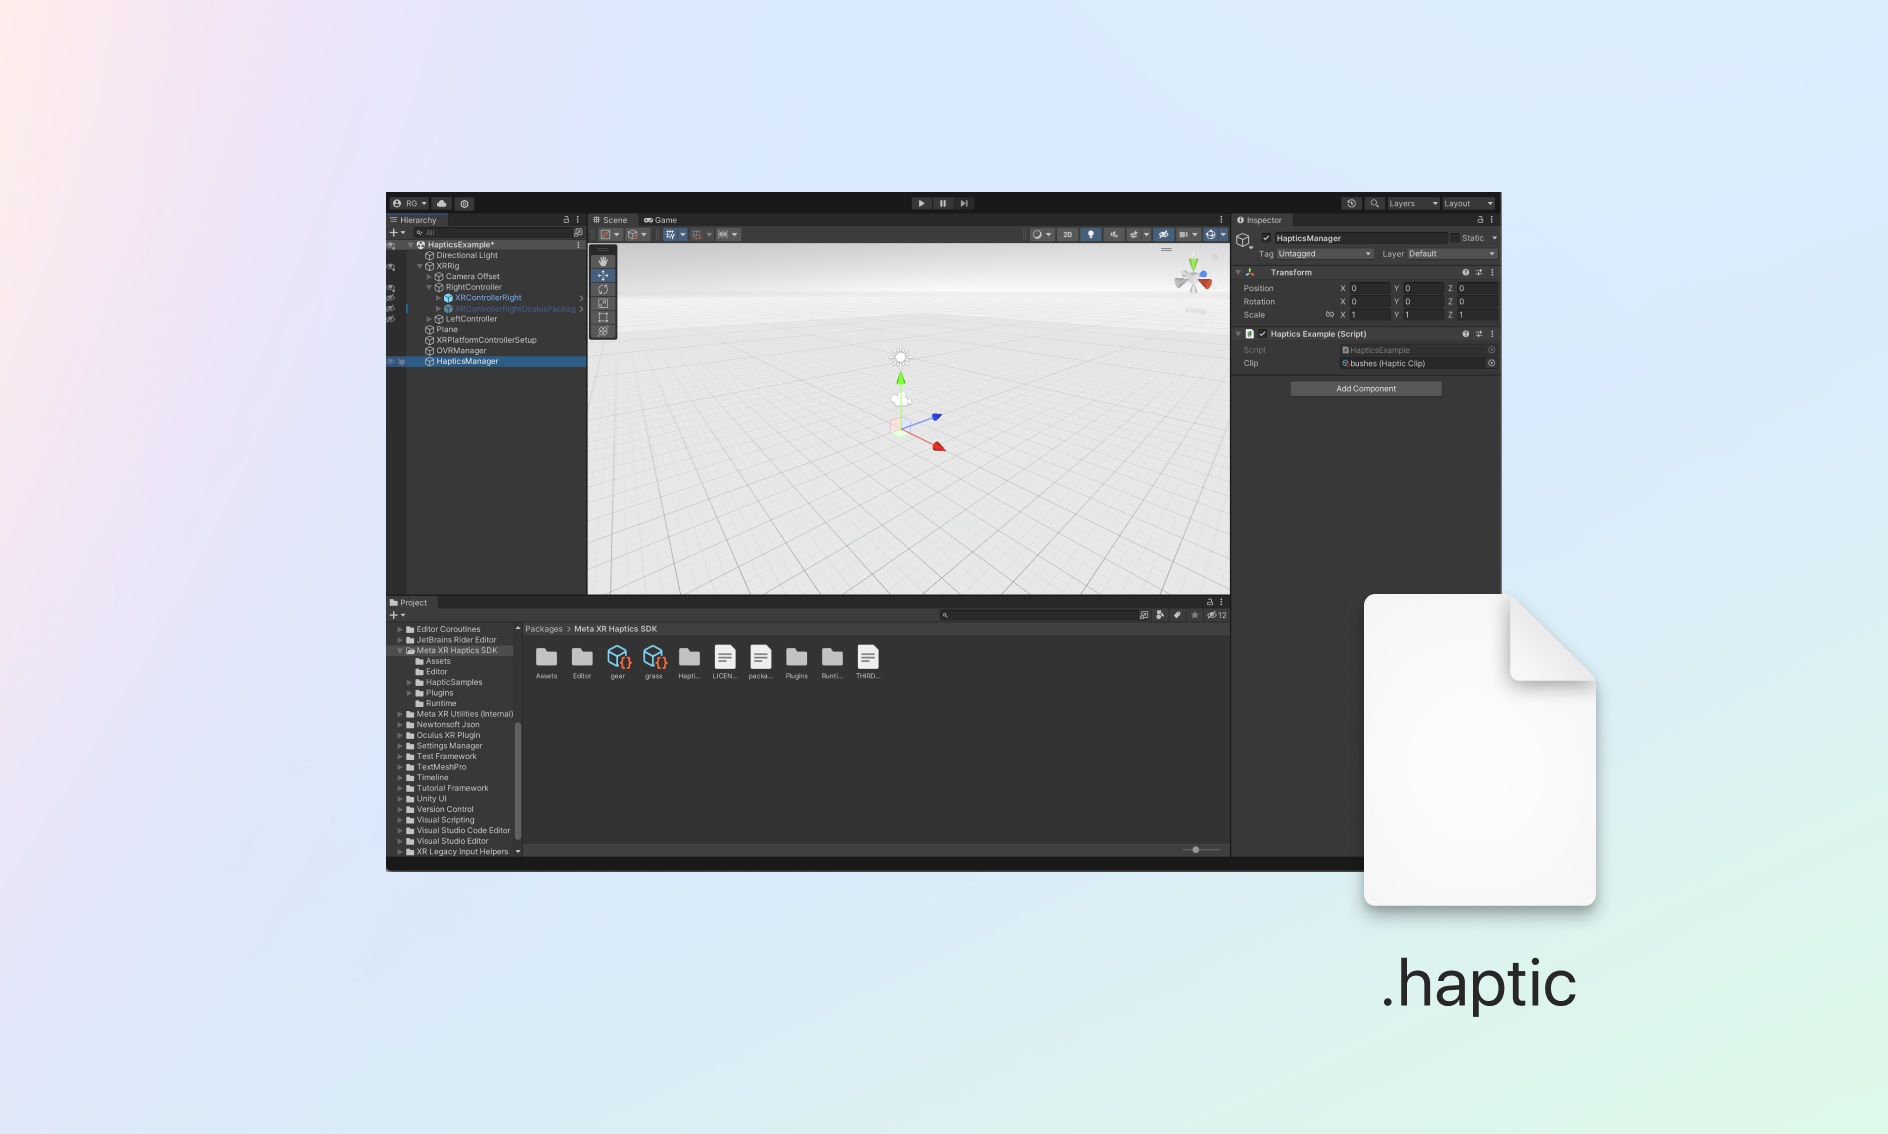Click the HapticsManager name field
This screenshot has width=1888, height=1134.
tap(1360, 238)
